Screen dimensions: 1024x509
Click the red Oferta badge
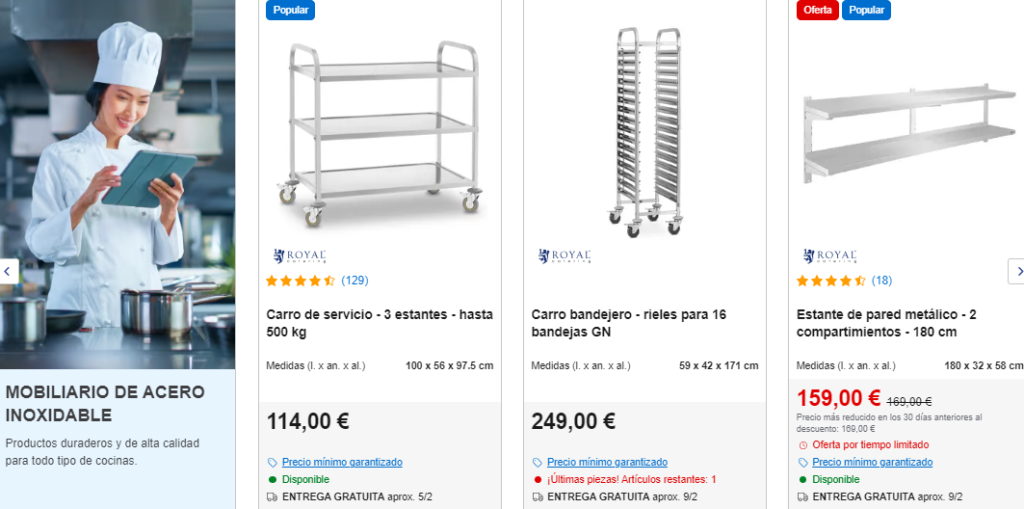point(817,10)
